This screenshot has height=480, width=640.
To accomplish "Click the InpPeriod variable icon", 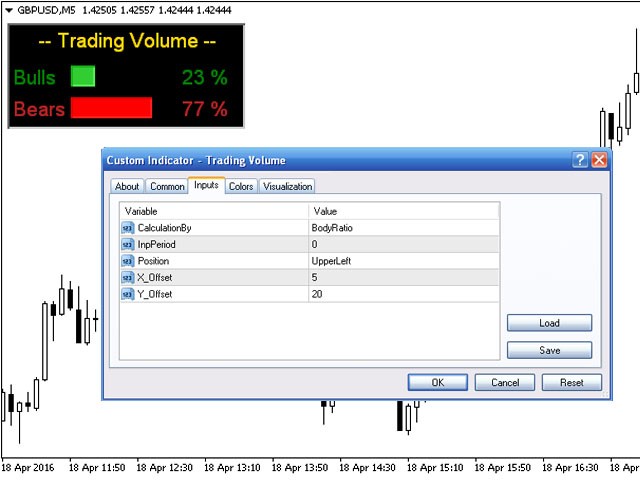I will click(x=128, y=244).
